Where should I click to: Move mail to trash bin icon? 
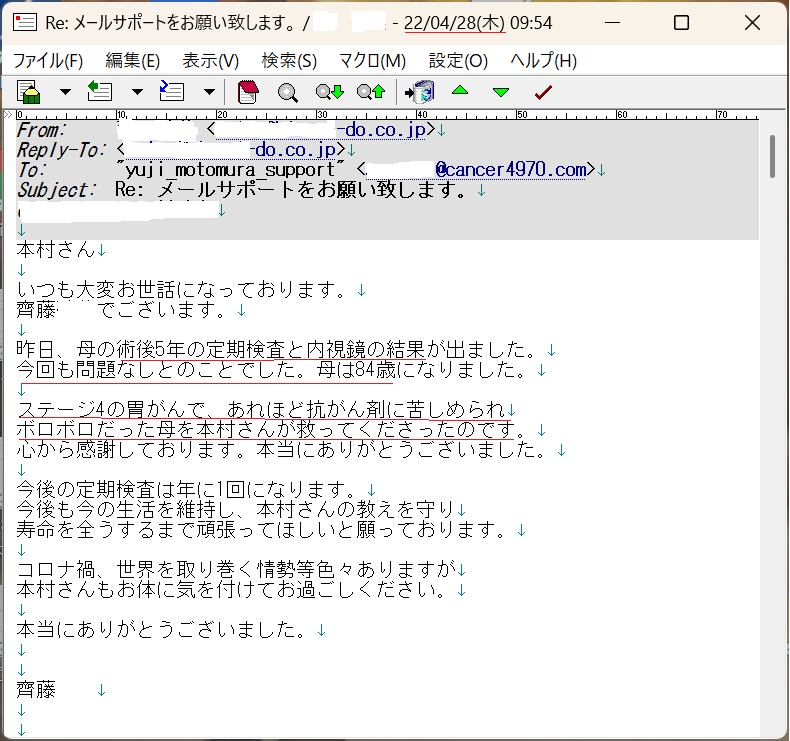420,92
